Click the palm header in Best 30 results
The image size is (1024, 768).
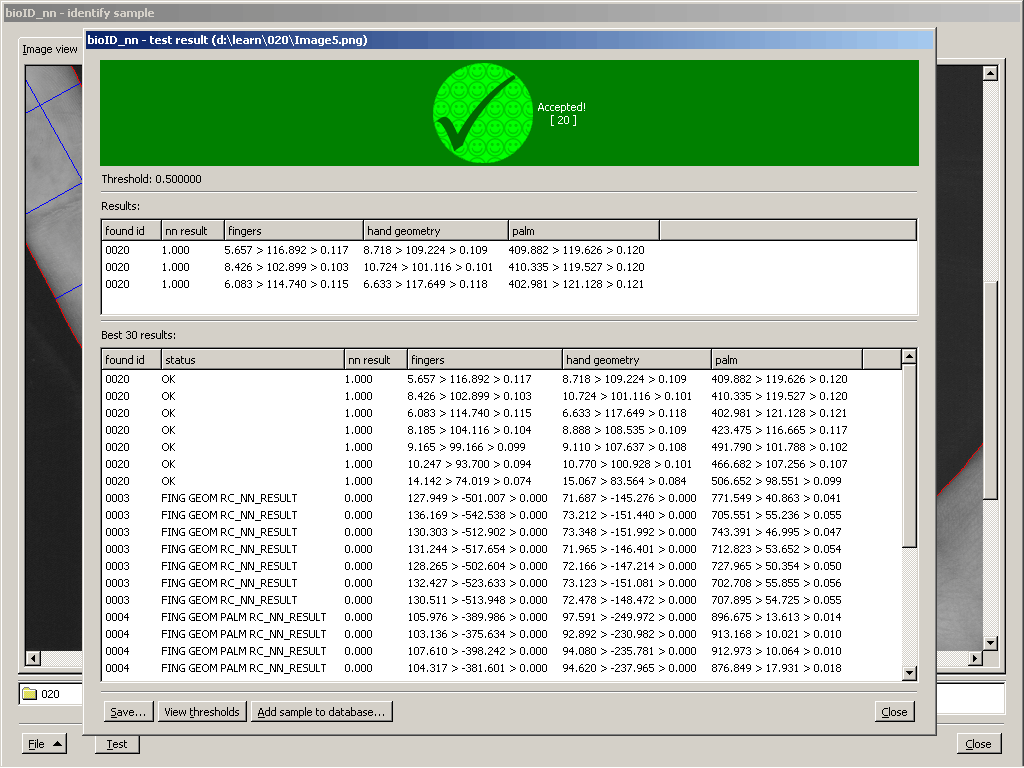tap(785, 360)
